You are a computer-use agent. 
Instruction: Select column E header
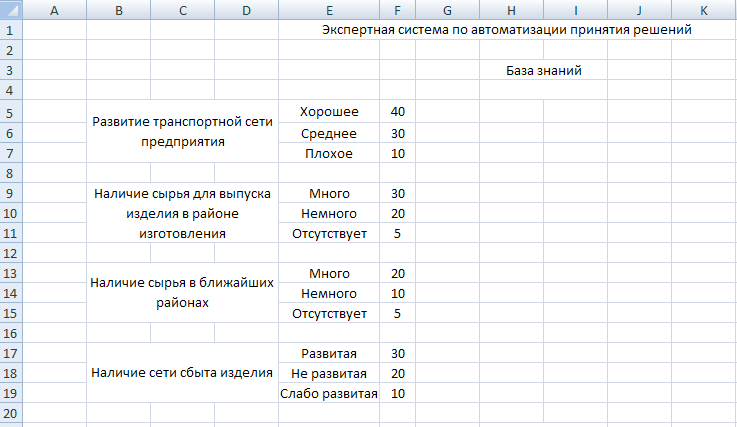[x=329, y=10]
